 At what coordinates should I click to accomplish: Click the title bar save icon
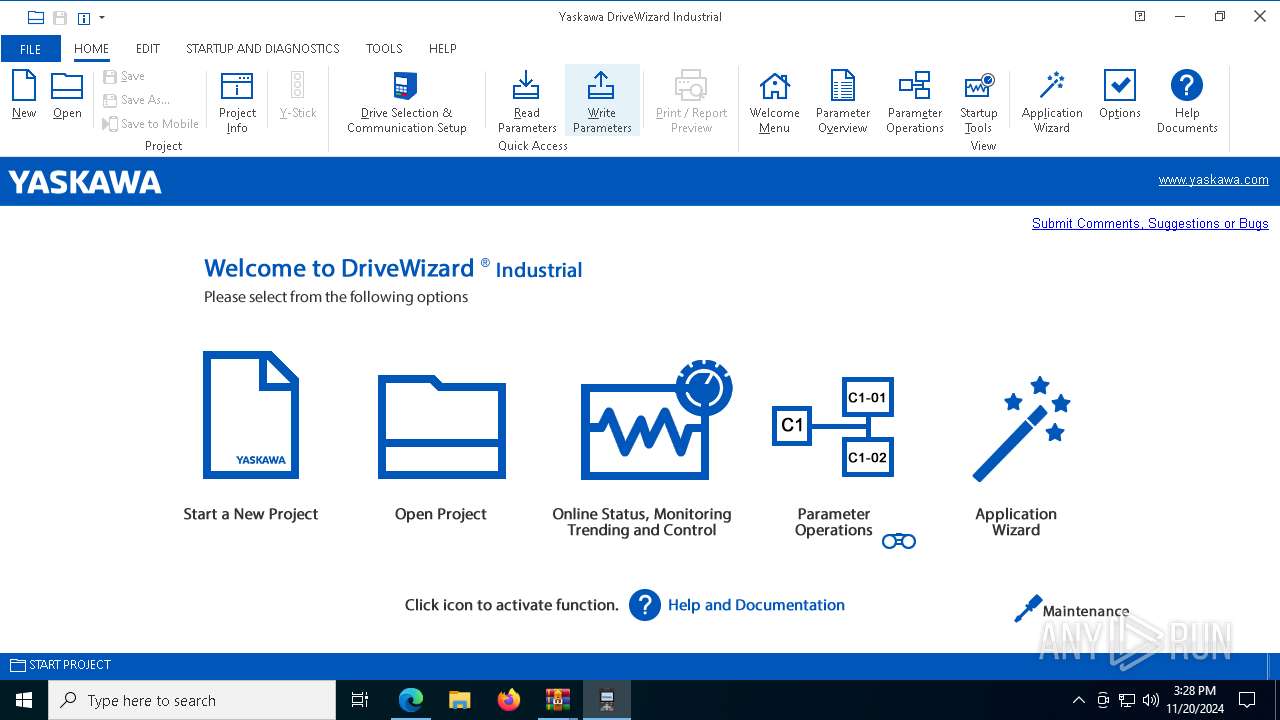pyautogui.click(x=60, y=17)
